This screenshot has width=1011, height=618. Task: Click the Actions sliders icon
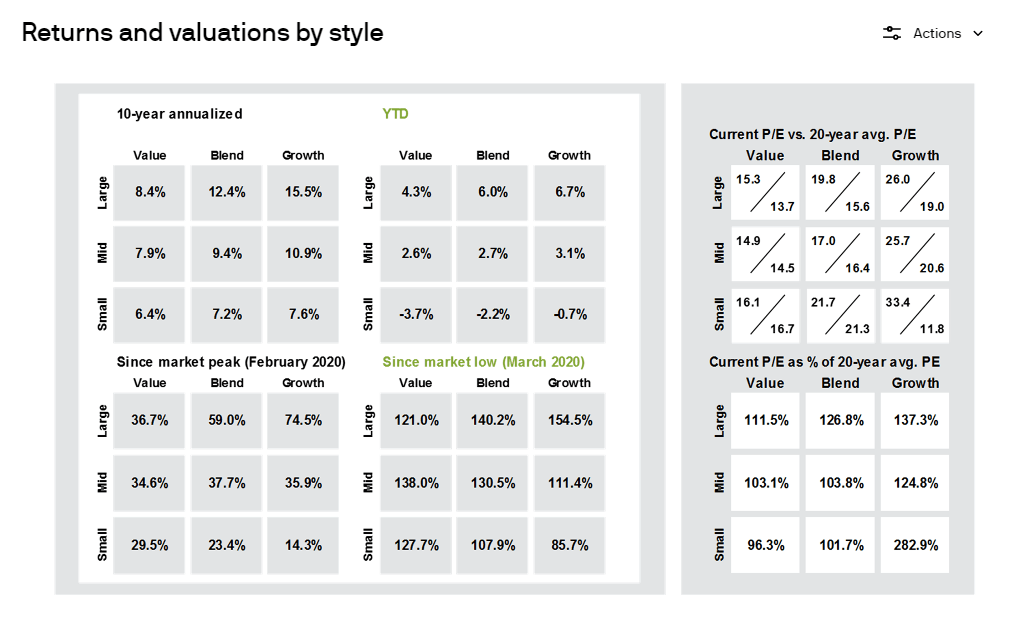891,33
